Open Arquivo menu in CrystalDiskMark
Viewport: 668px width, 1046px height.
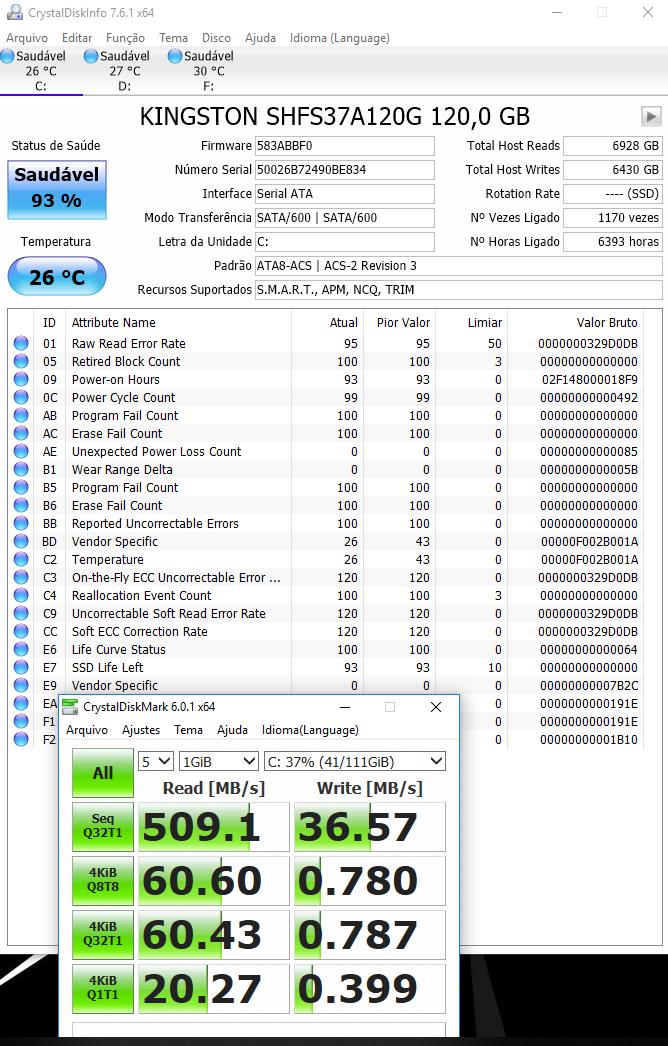87,730
